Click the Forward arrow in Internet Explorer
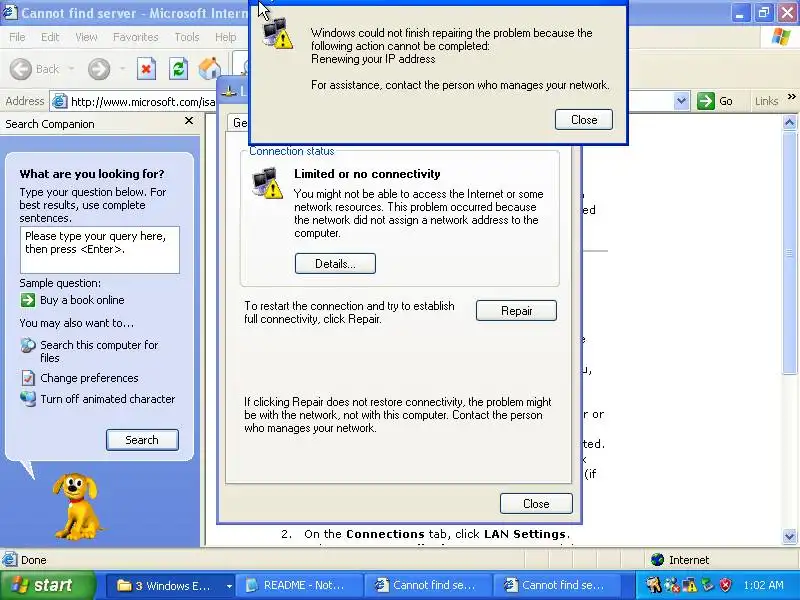Screen dimensions: 800x600 click(98, 69)
